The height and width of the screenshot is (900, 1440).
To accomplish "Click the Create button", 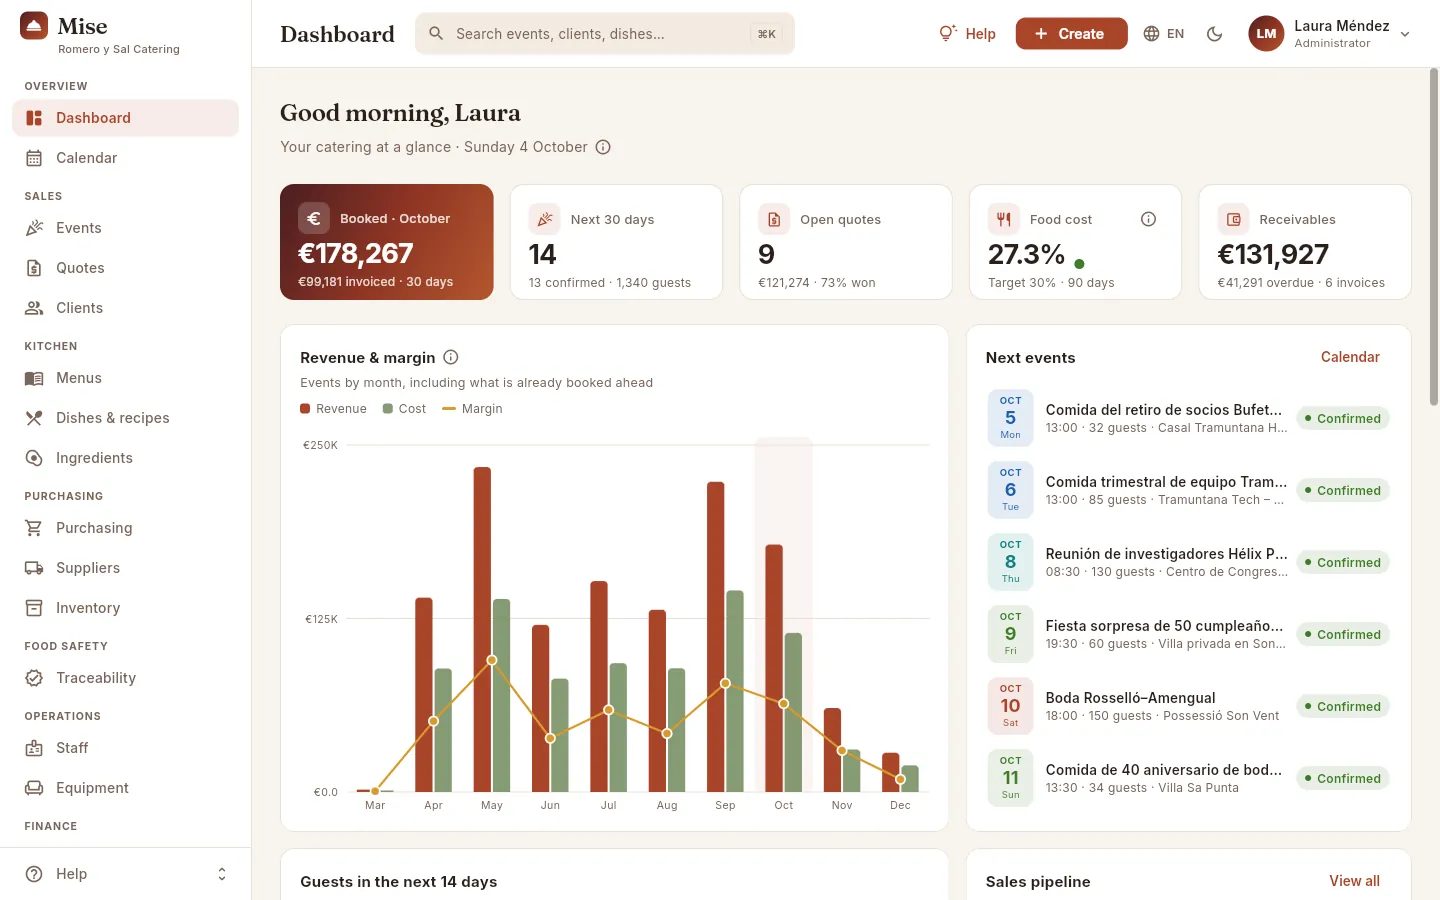I will tap(1071, 34).
